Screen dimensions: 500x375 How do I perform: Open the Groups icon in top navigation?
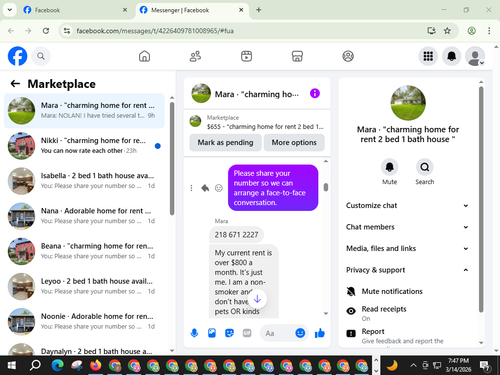click(x=348, y=56)
